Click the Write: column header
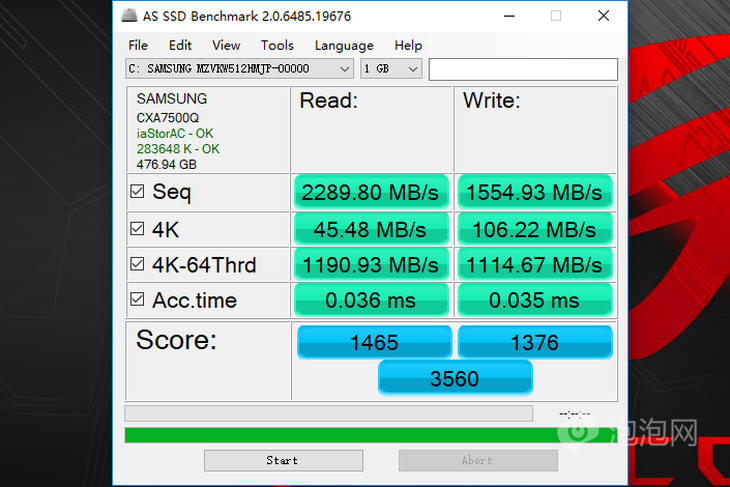The height and width of the screenshot is (487, 730). [491, 101]
